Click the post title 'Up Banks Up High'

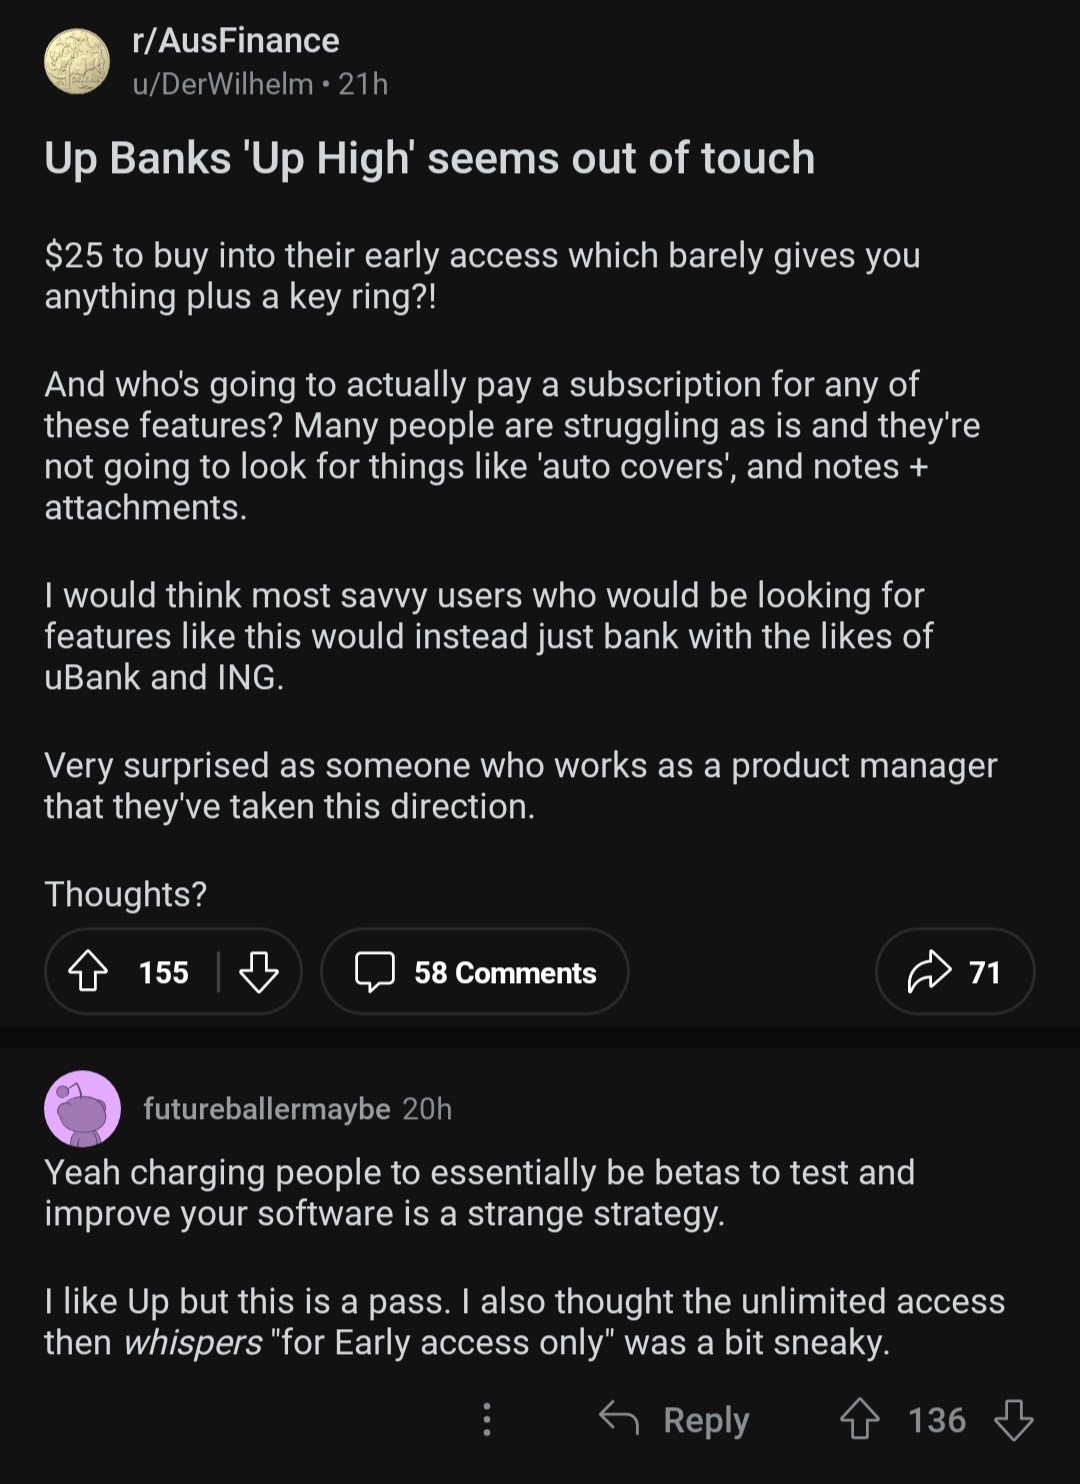pos(429,158)
